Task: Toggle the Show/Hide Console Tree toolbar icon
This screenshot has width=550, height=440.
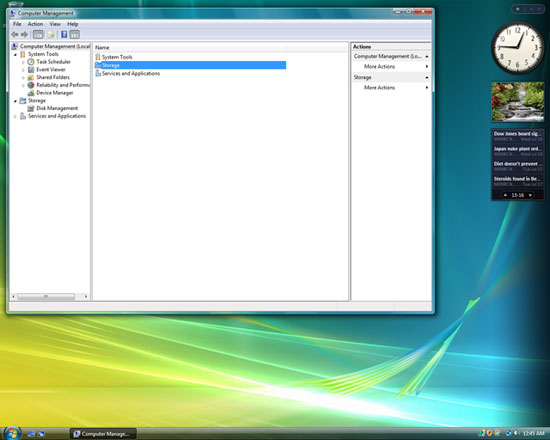Action: tap(38, 34)
